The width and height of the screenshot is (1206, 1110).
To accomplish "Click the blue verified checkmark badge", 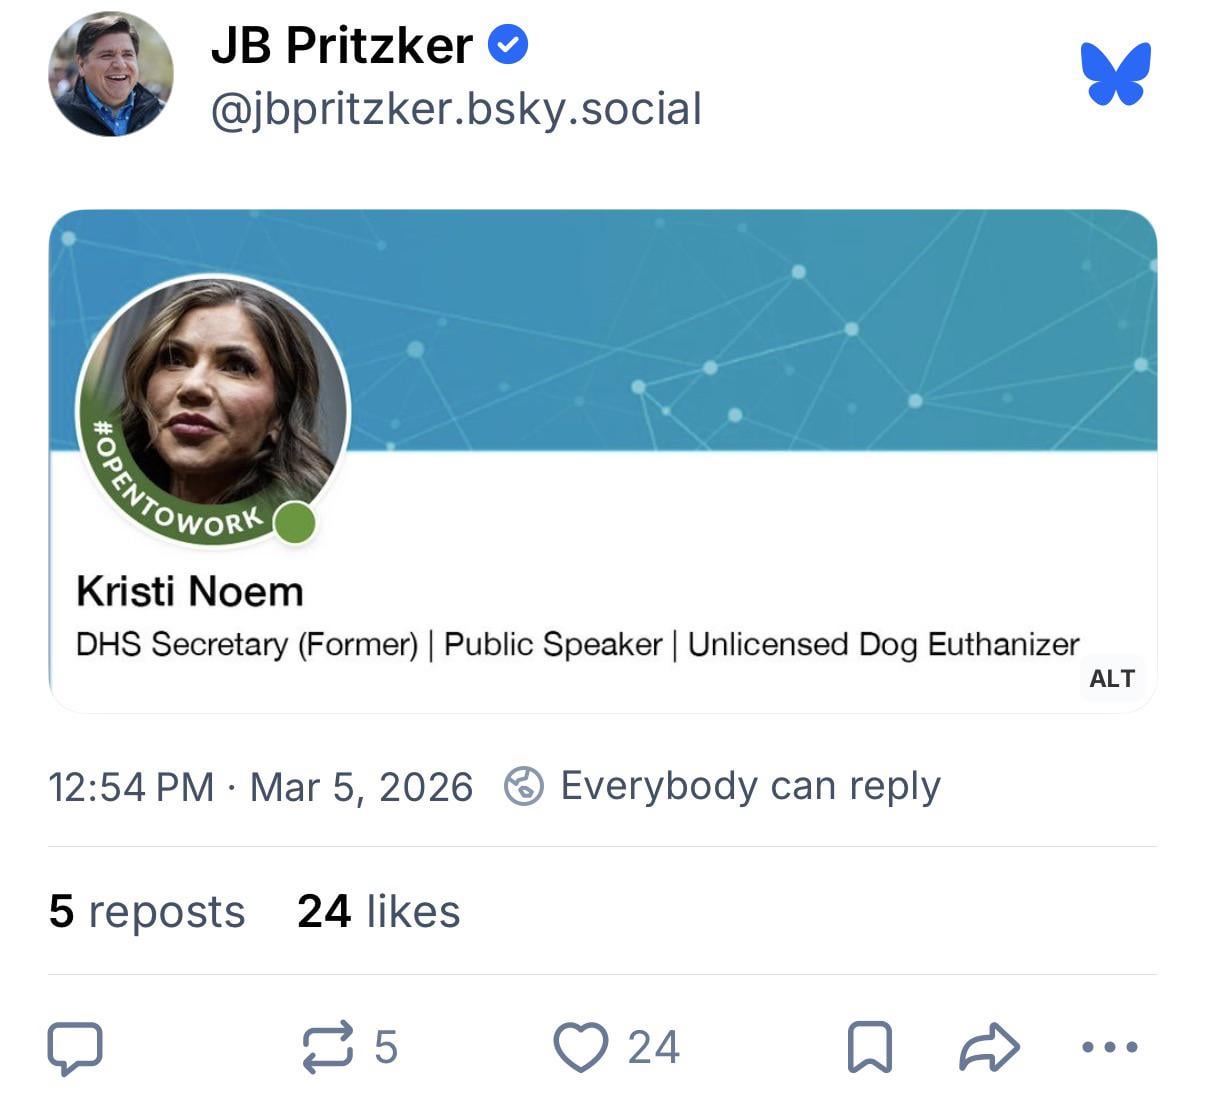I will [508, 45].
